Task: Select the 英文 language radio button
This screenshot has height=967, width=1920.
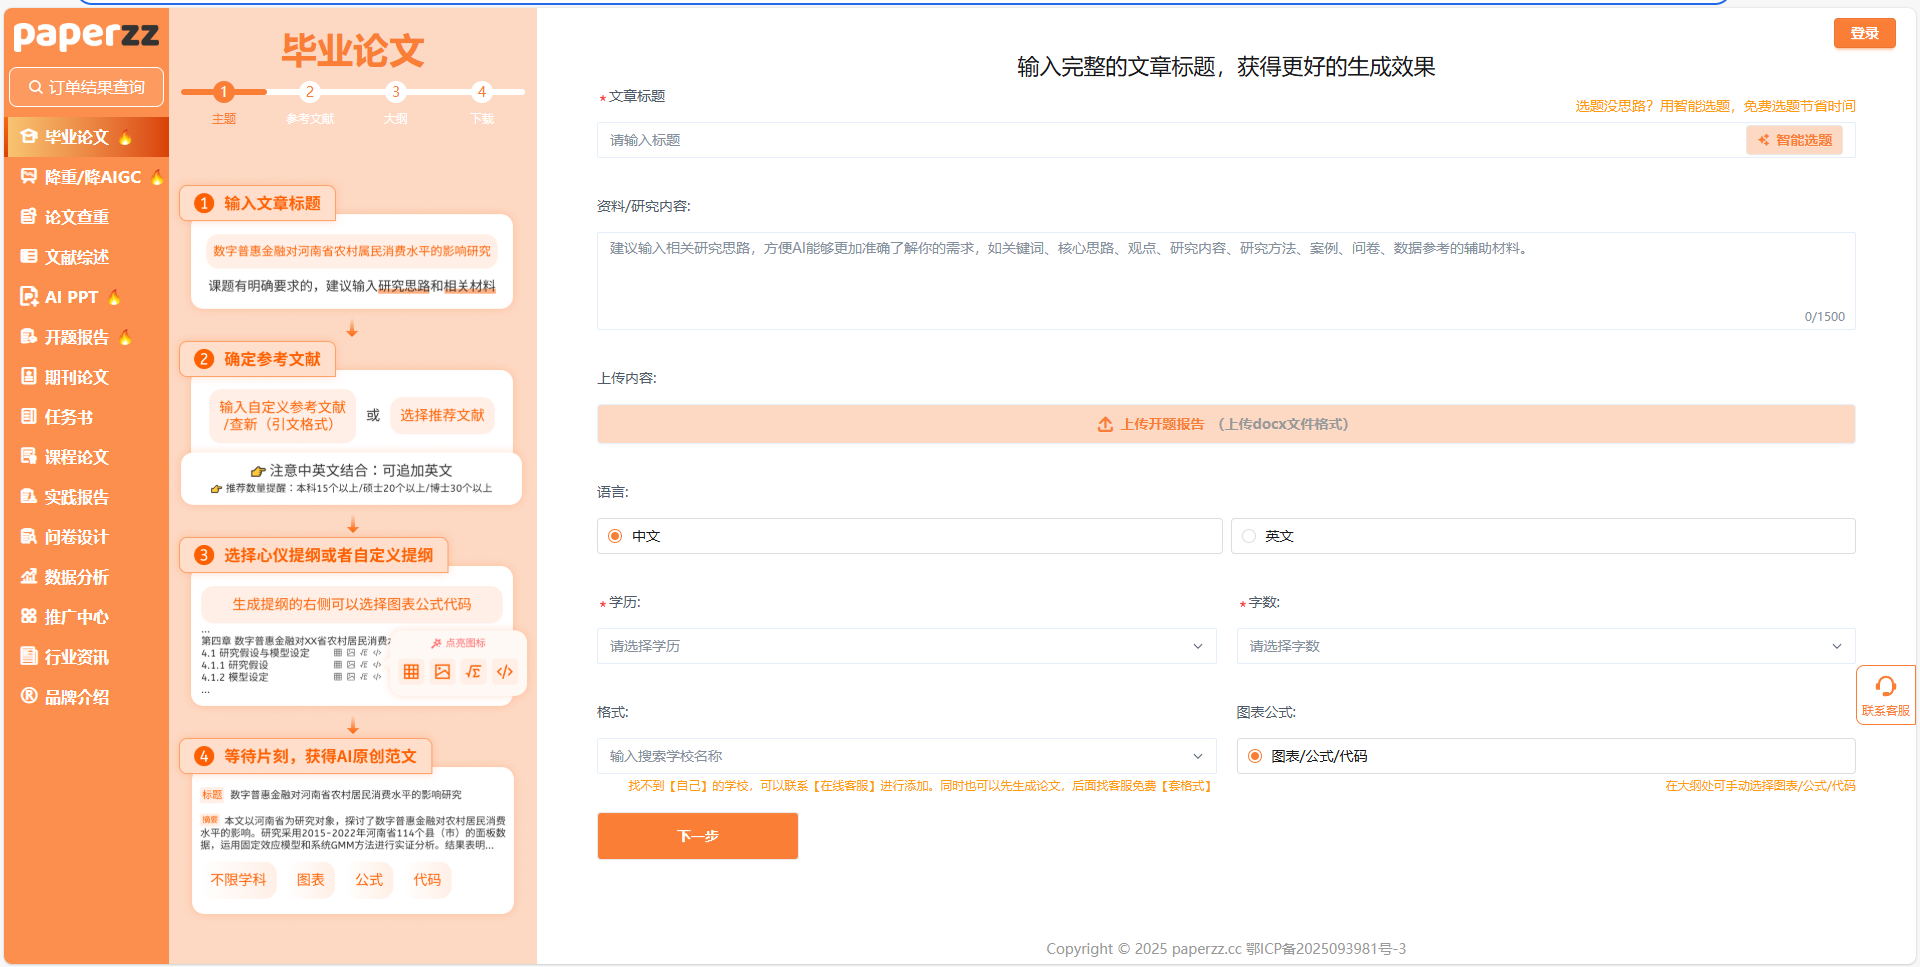Action: [1249, 536]
